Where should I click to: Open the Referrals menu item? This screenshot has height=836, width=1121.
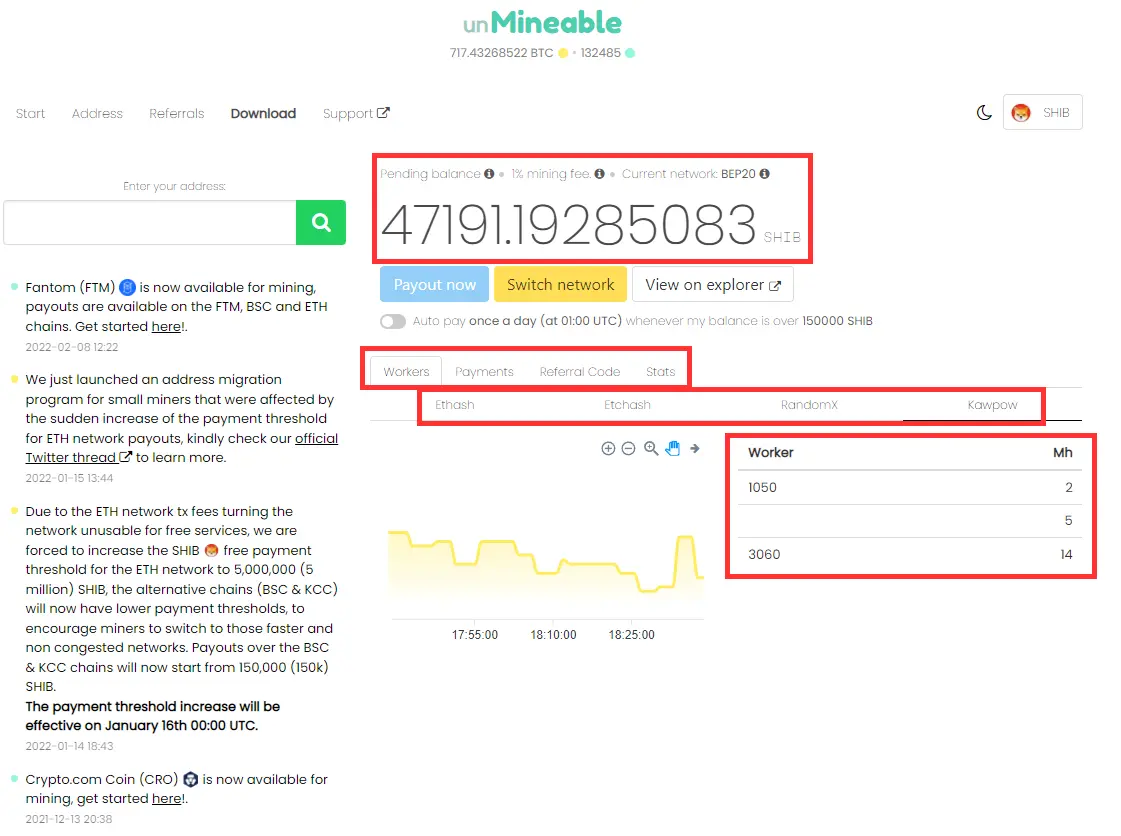pos(177,114)
